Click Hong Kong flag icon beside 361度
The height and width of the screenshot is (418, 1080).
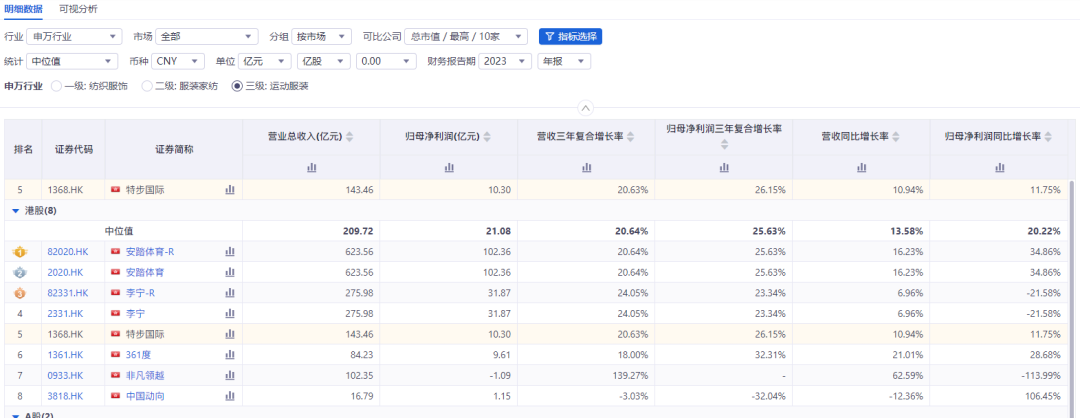(116, 355)
